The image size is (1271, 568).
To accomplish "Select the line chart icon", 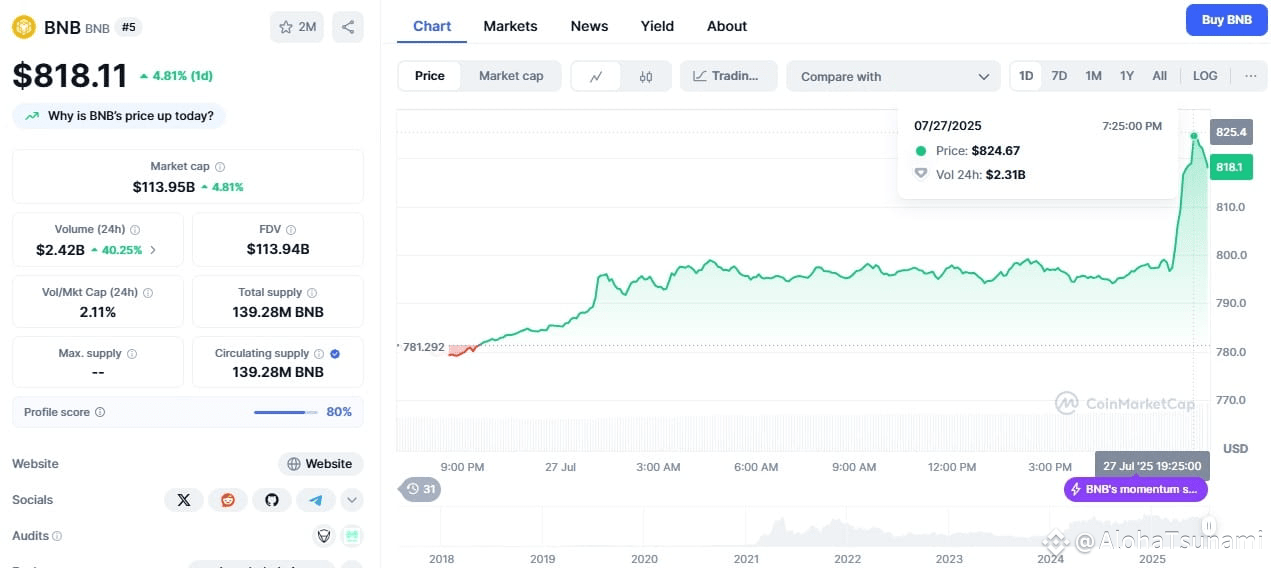I will pyautogui.click(x=596, y=76).
